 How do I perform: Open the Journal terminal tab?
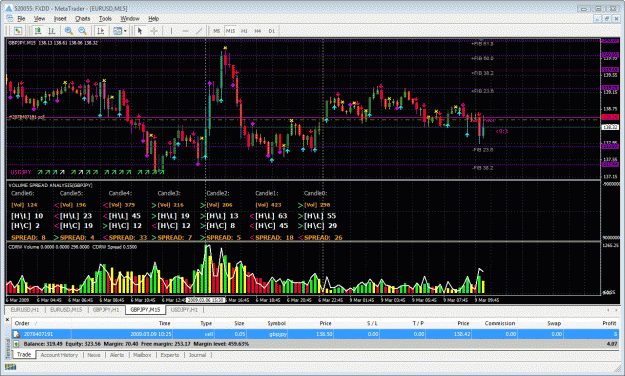197,355
